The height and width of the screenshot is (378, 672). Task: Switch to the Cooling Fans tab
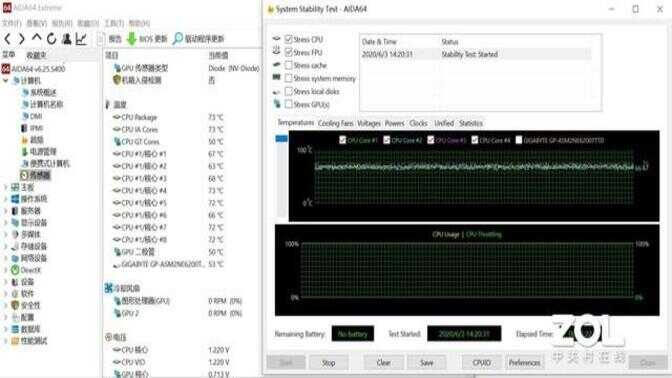(336, 123)
